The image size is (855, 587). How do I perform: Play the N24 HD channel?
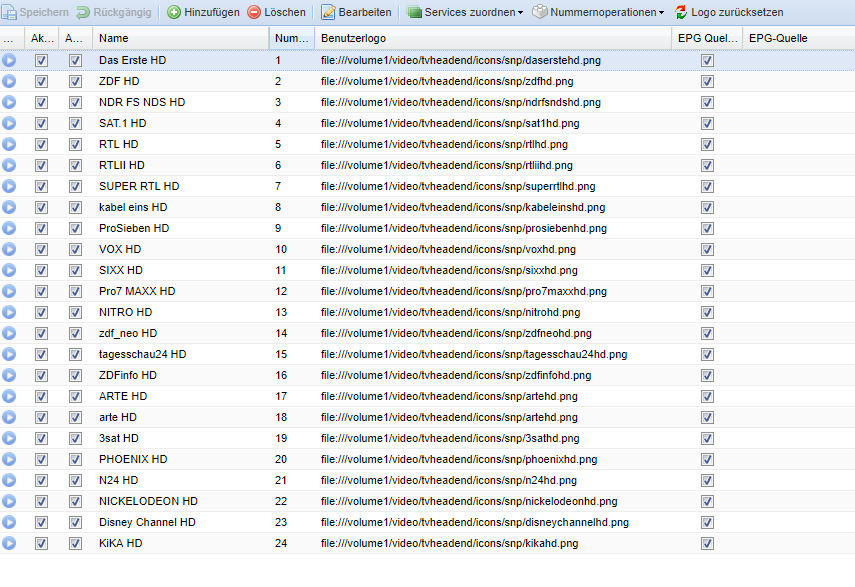(9, 480)
